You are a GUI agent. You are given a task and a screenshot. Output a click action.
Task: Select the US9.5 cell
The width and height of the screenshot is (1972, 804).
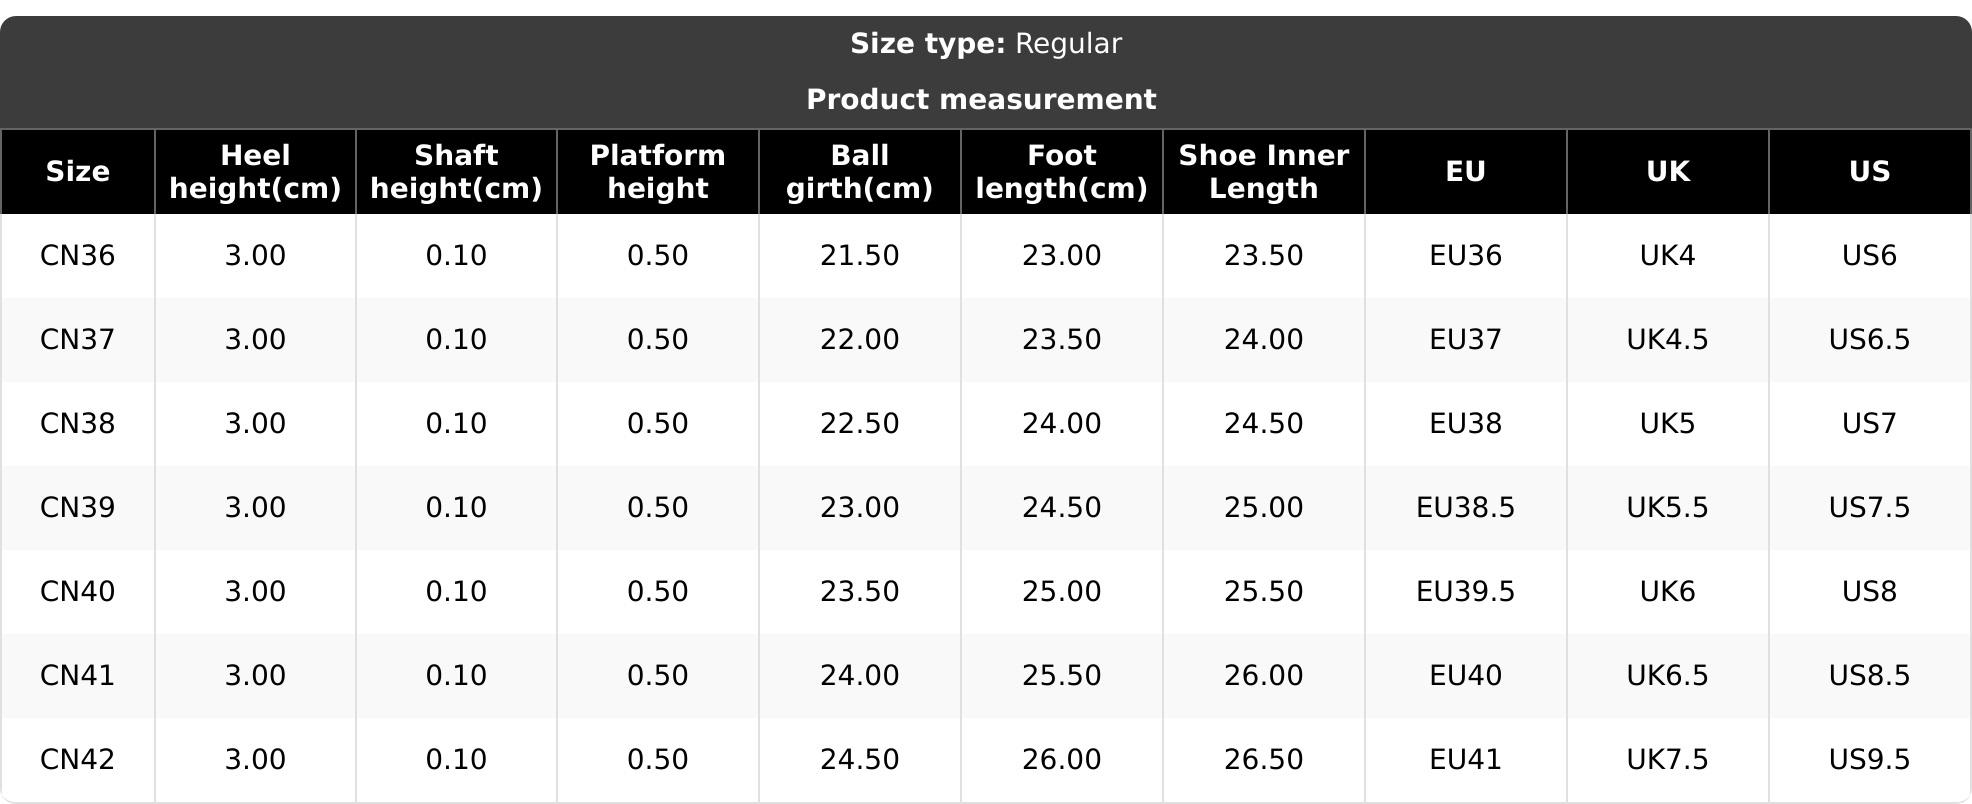[1869, 760]
